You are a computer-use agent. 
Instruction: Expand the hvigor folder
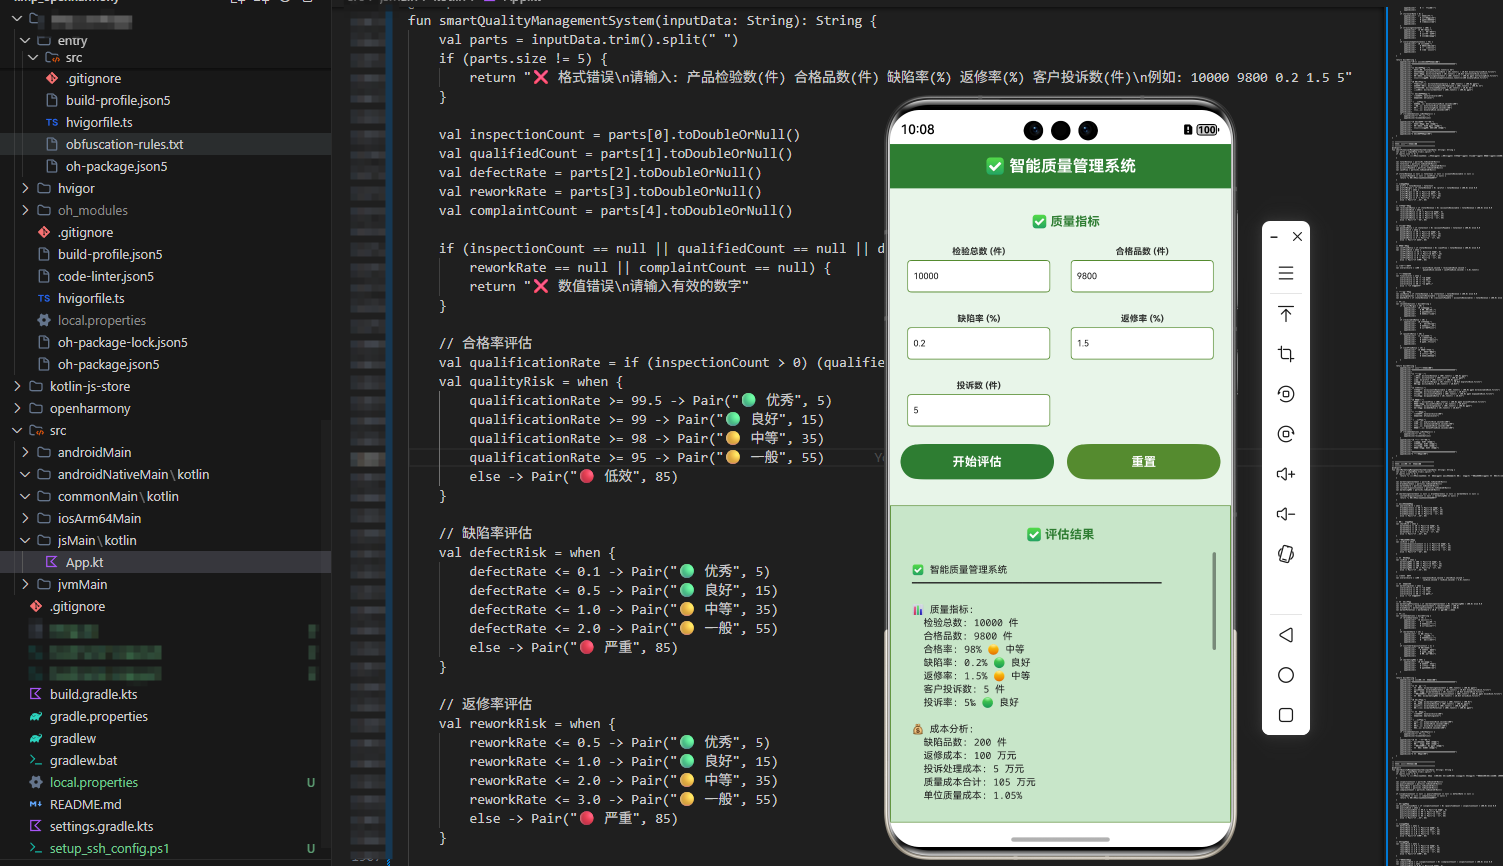(25, 188)
